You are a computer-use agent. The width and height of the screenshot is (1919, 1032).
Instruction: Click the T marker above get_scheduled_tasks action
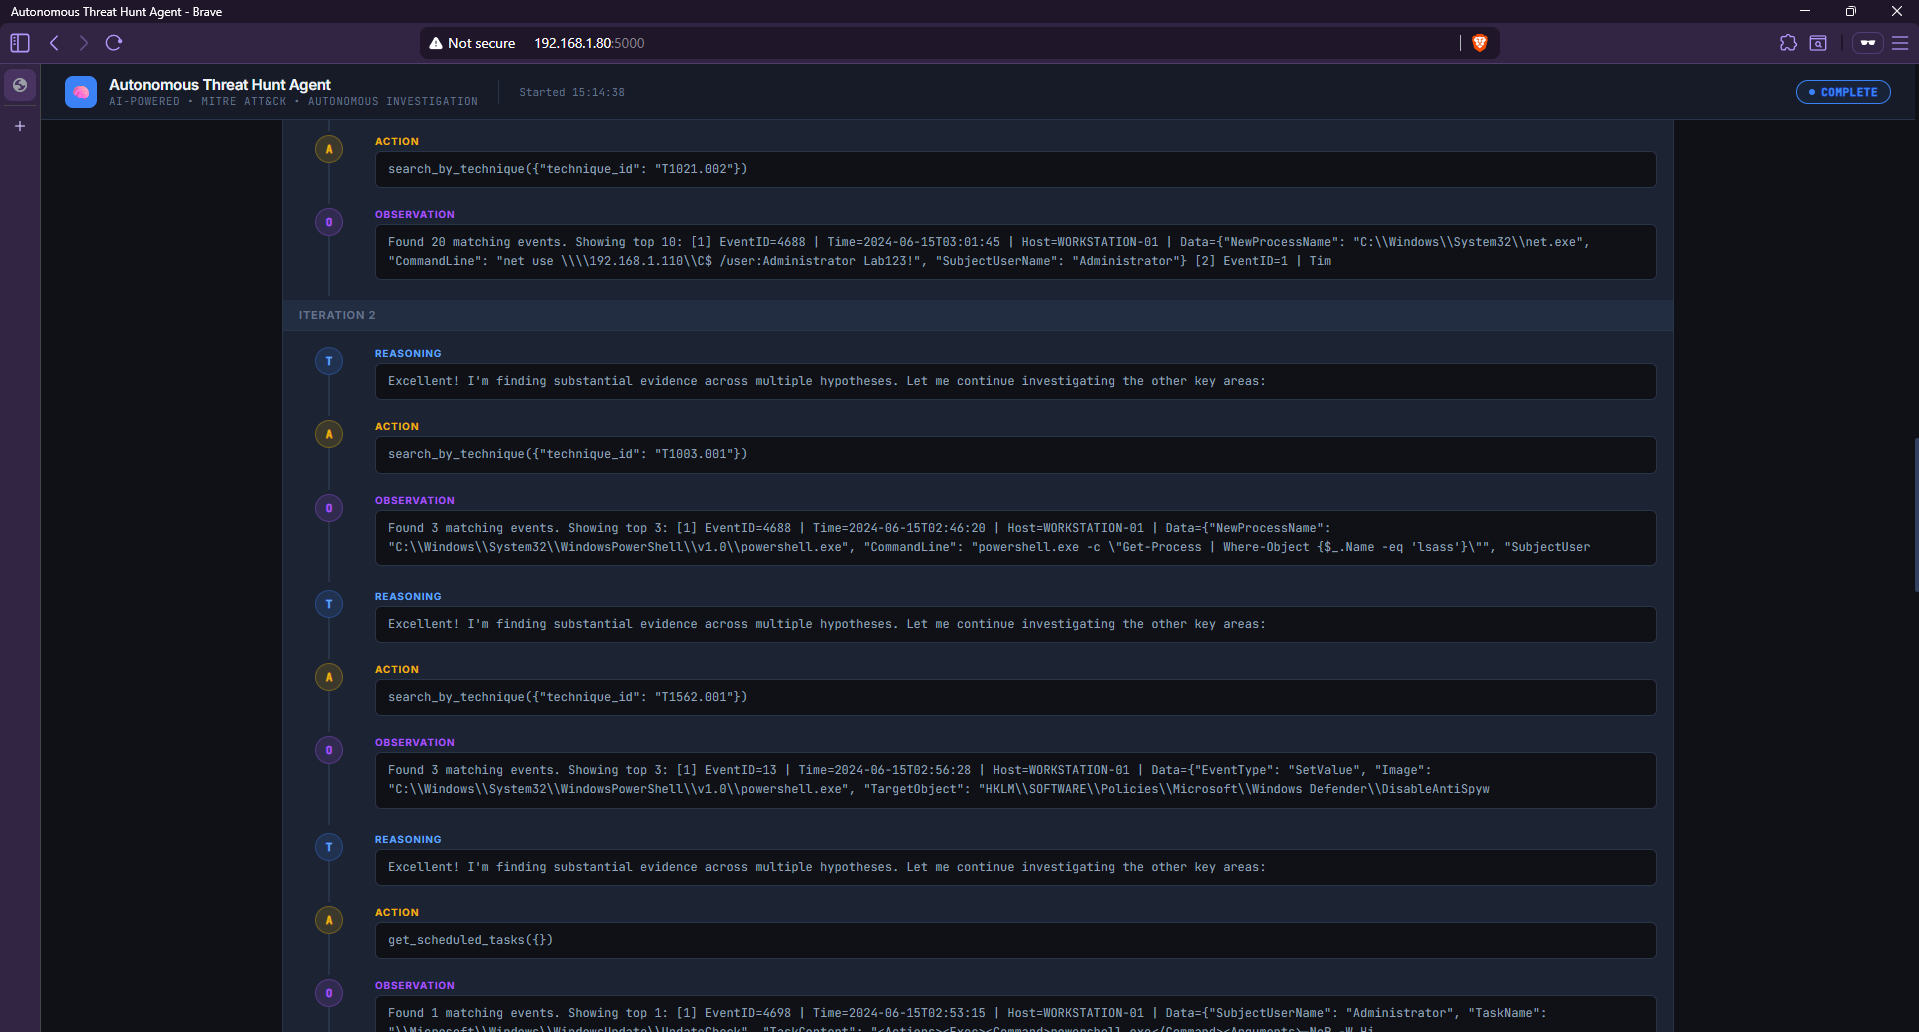329,847
